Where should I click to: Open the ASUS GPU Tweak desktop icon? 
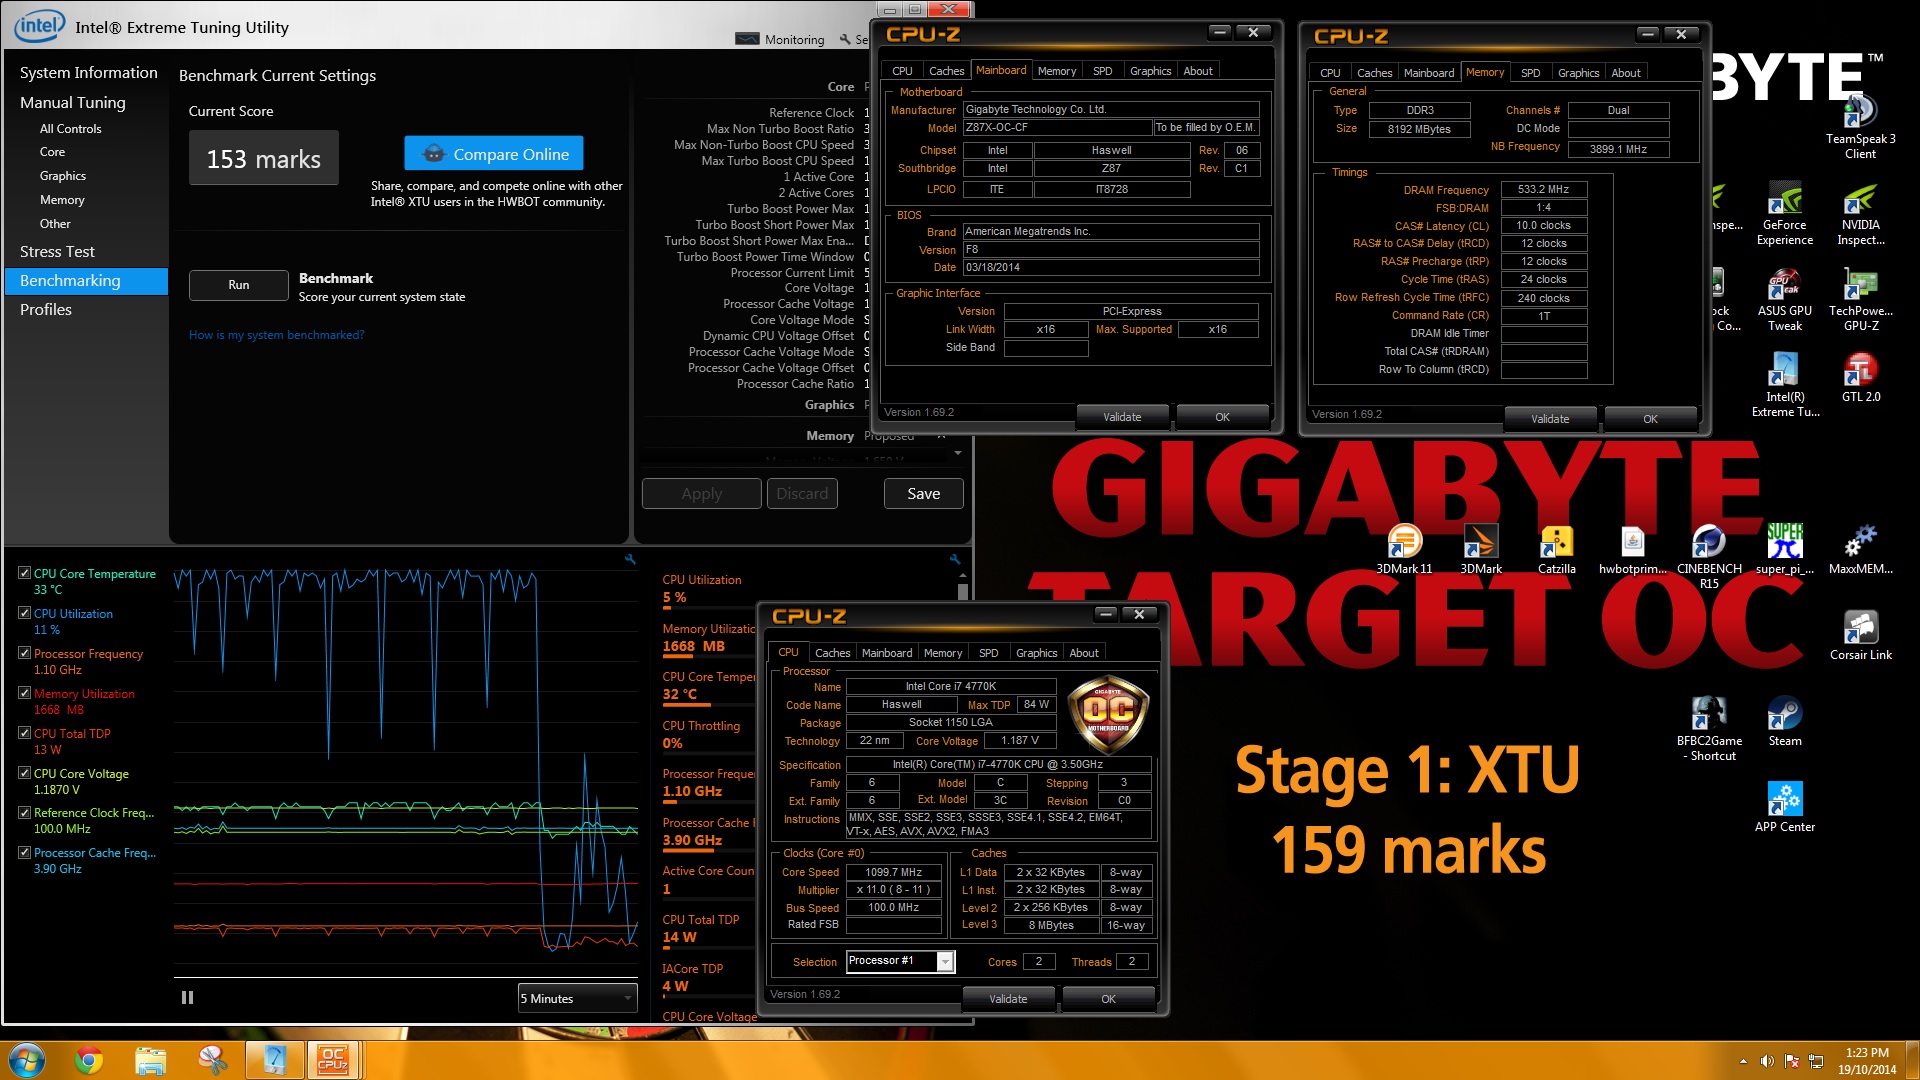(1784, 300)
